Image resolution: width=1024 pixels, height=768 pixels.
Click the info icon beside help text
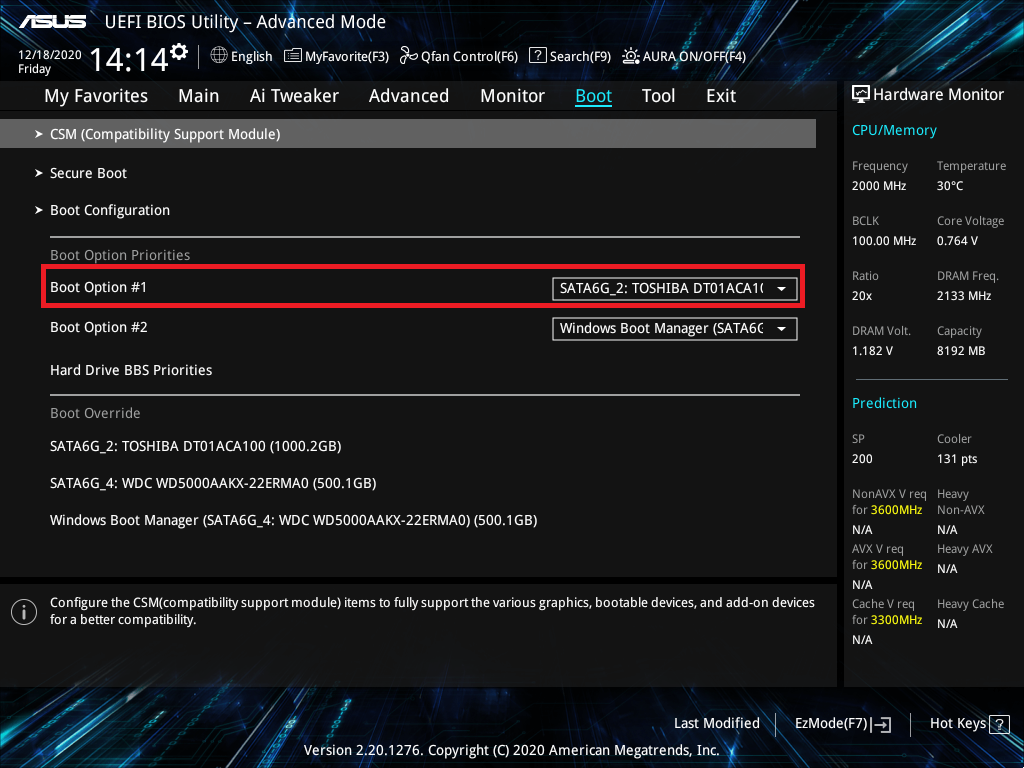click(x=24, y=612)
